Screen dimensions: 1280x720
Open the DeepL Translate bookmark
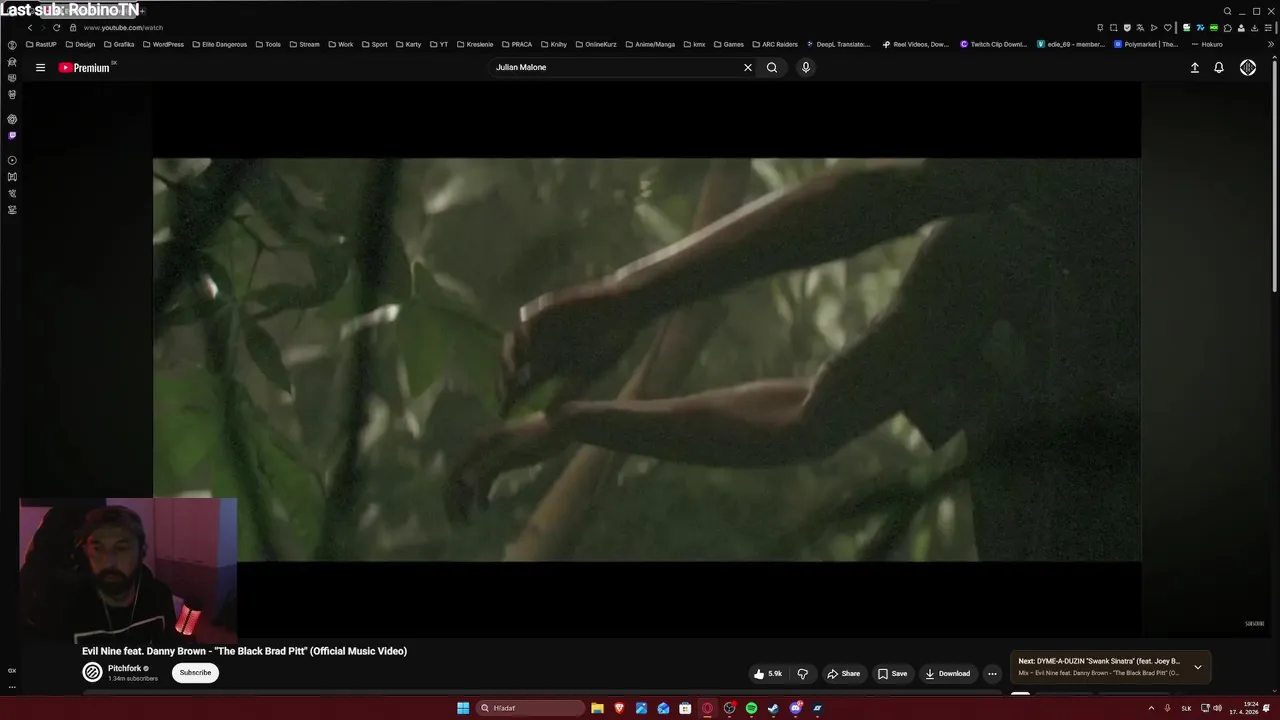838,44
